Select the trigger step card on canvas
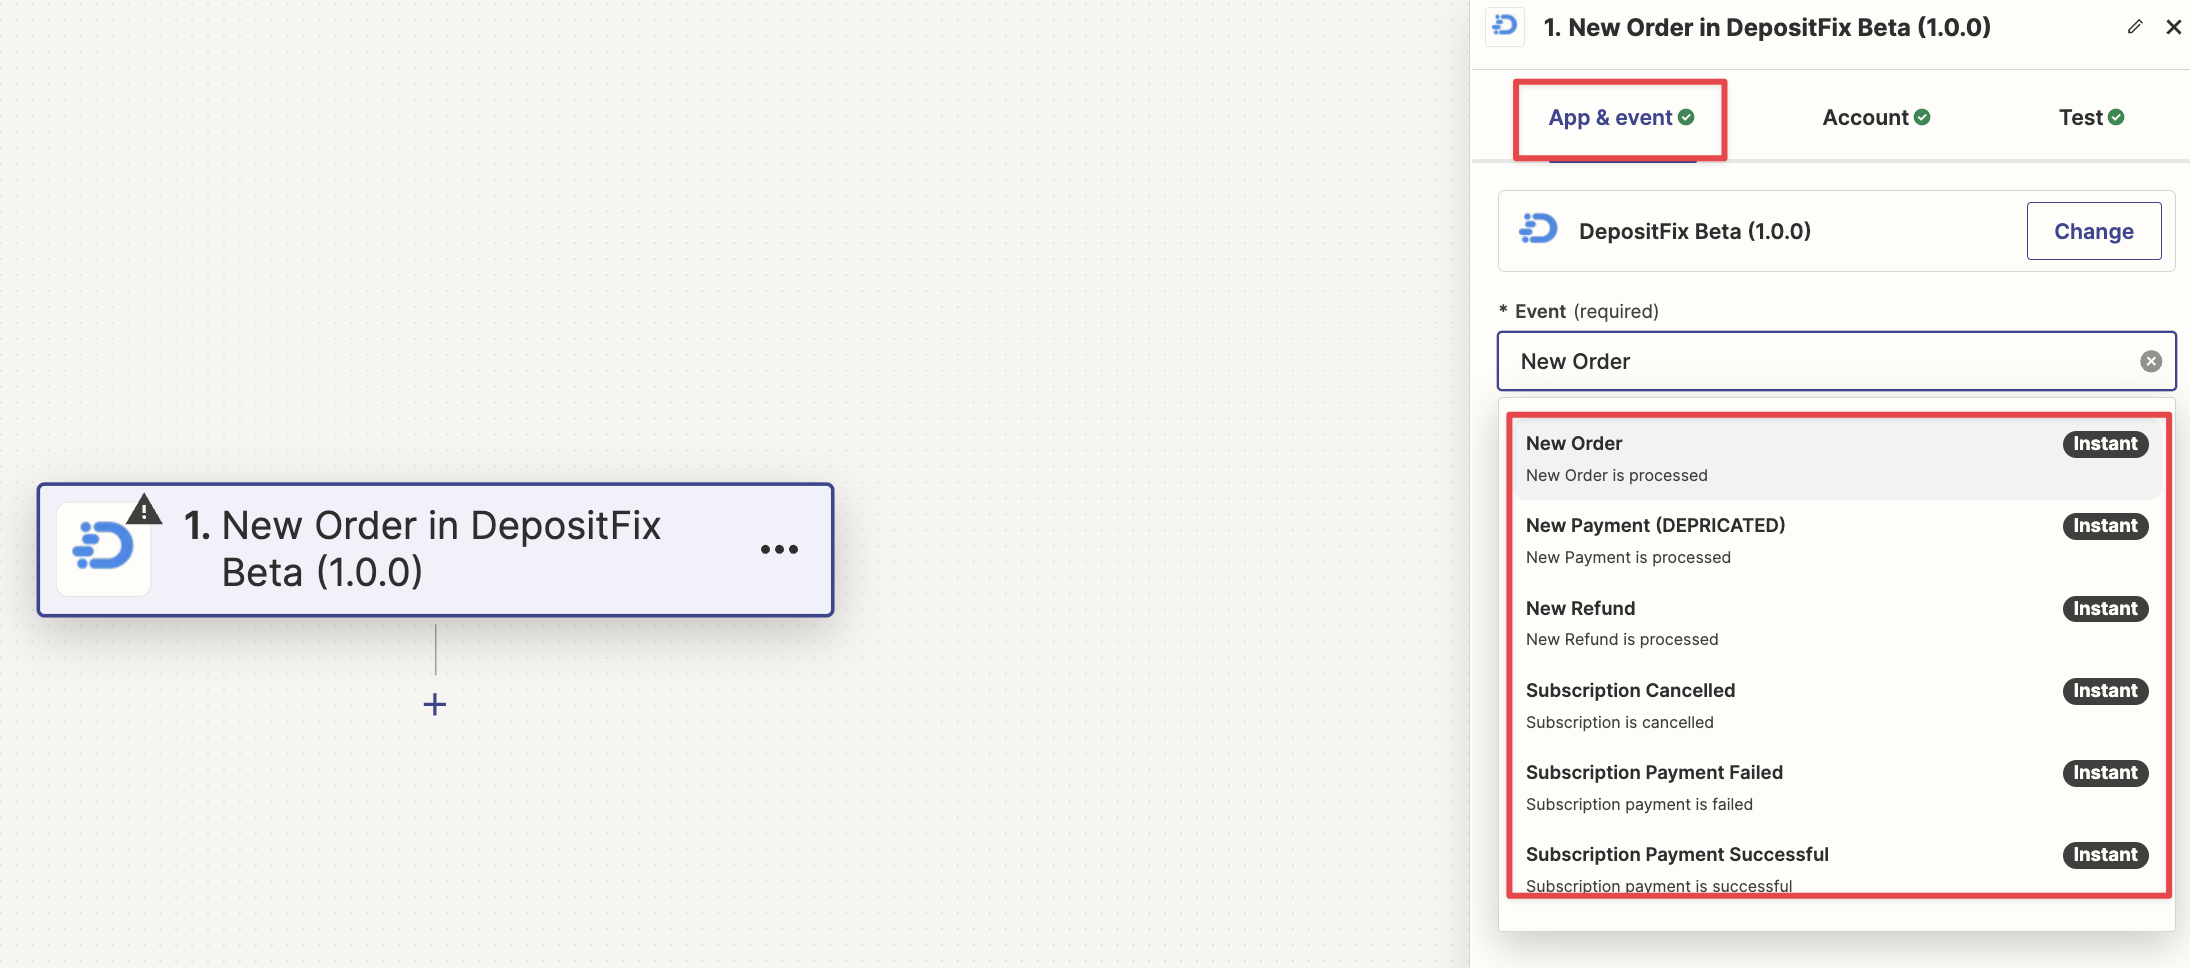2190x968 pixels. (x=435, y=550)
